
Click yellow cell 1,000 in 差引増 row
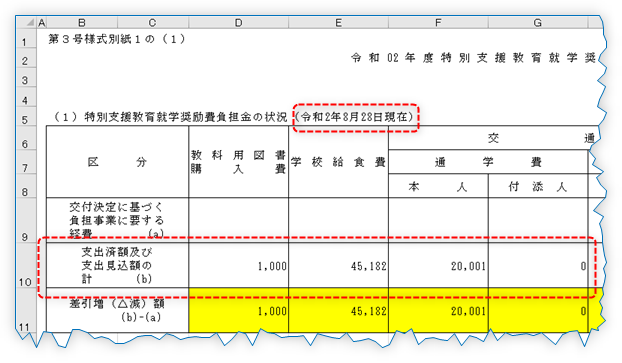[x=238, y=310]
